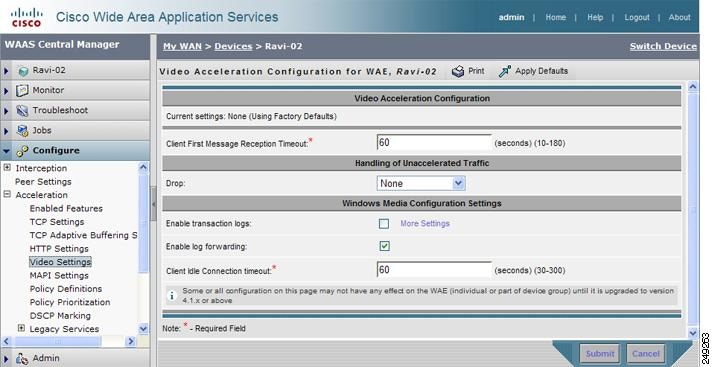Open DSCP Marking in the tree
The width and height of the screenshot is (712, 367).
coord(60,316)
